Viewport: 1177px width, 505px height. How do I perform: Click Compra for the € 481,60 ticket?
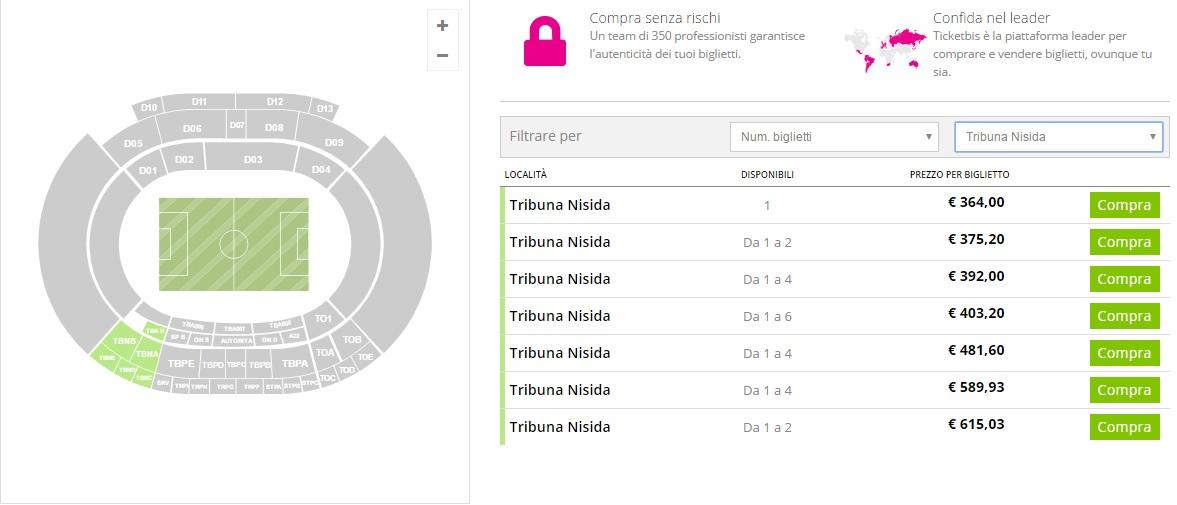pos(1124,353)
